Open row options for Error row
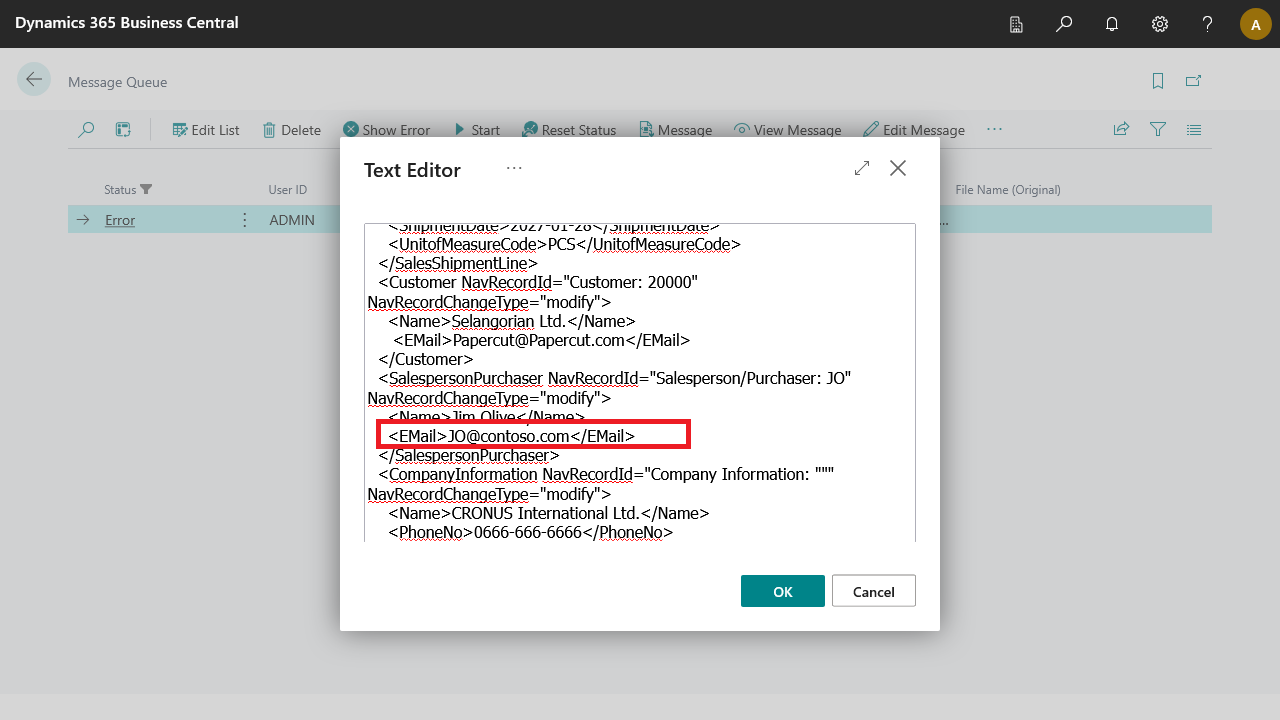1280x720 pixels. [x=245, y=220]
